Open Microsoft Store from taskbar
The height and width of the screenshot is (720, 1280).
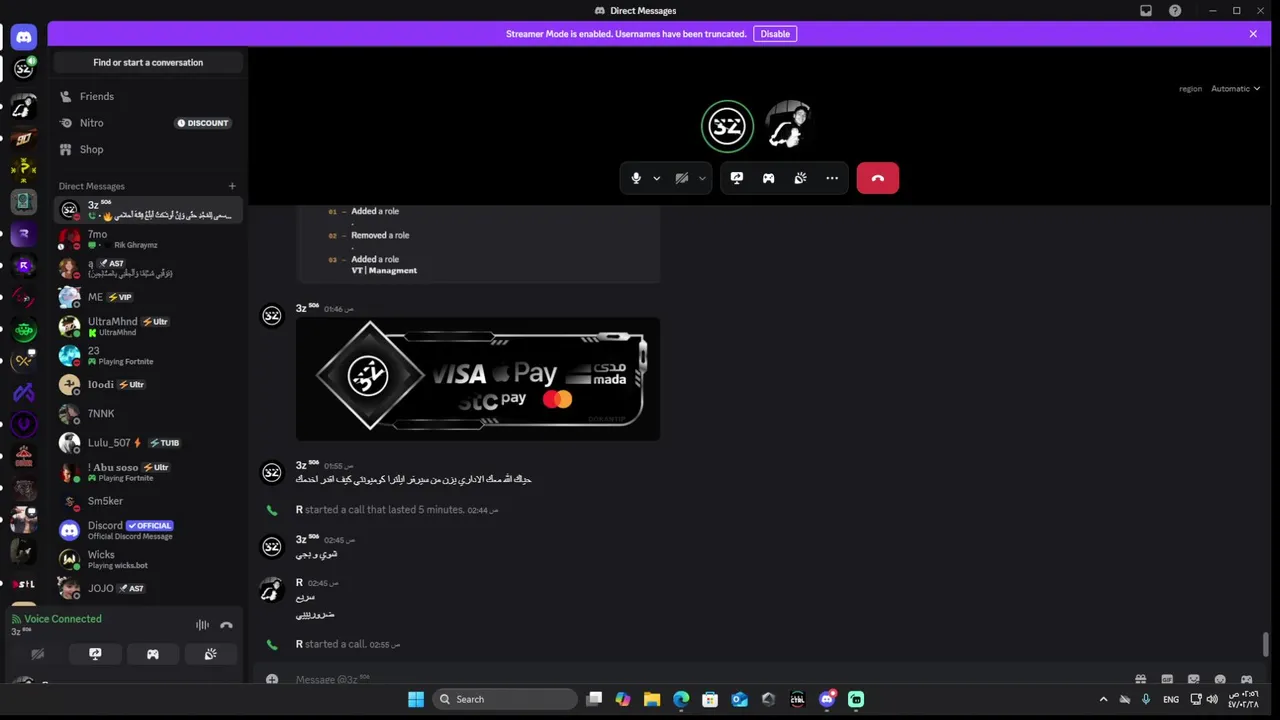(710, 699)
